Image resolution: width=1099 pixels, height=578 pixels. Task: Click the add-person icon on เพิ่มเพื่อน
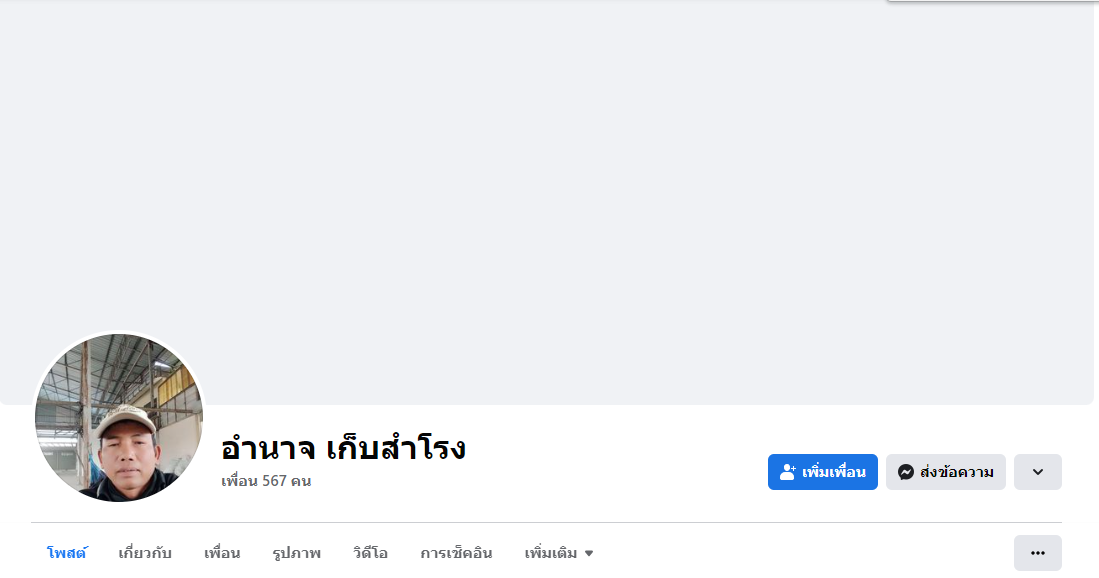(x=788, y=472)
